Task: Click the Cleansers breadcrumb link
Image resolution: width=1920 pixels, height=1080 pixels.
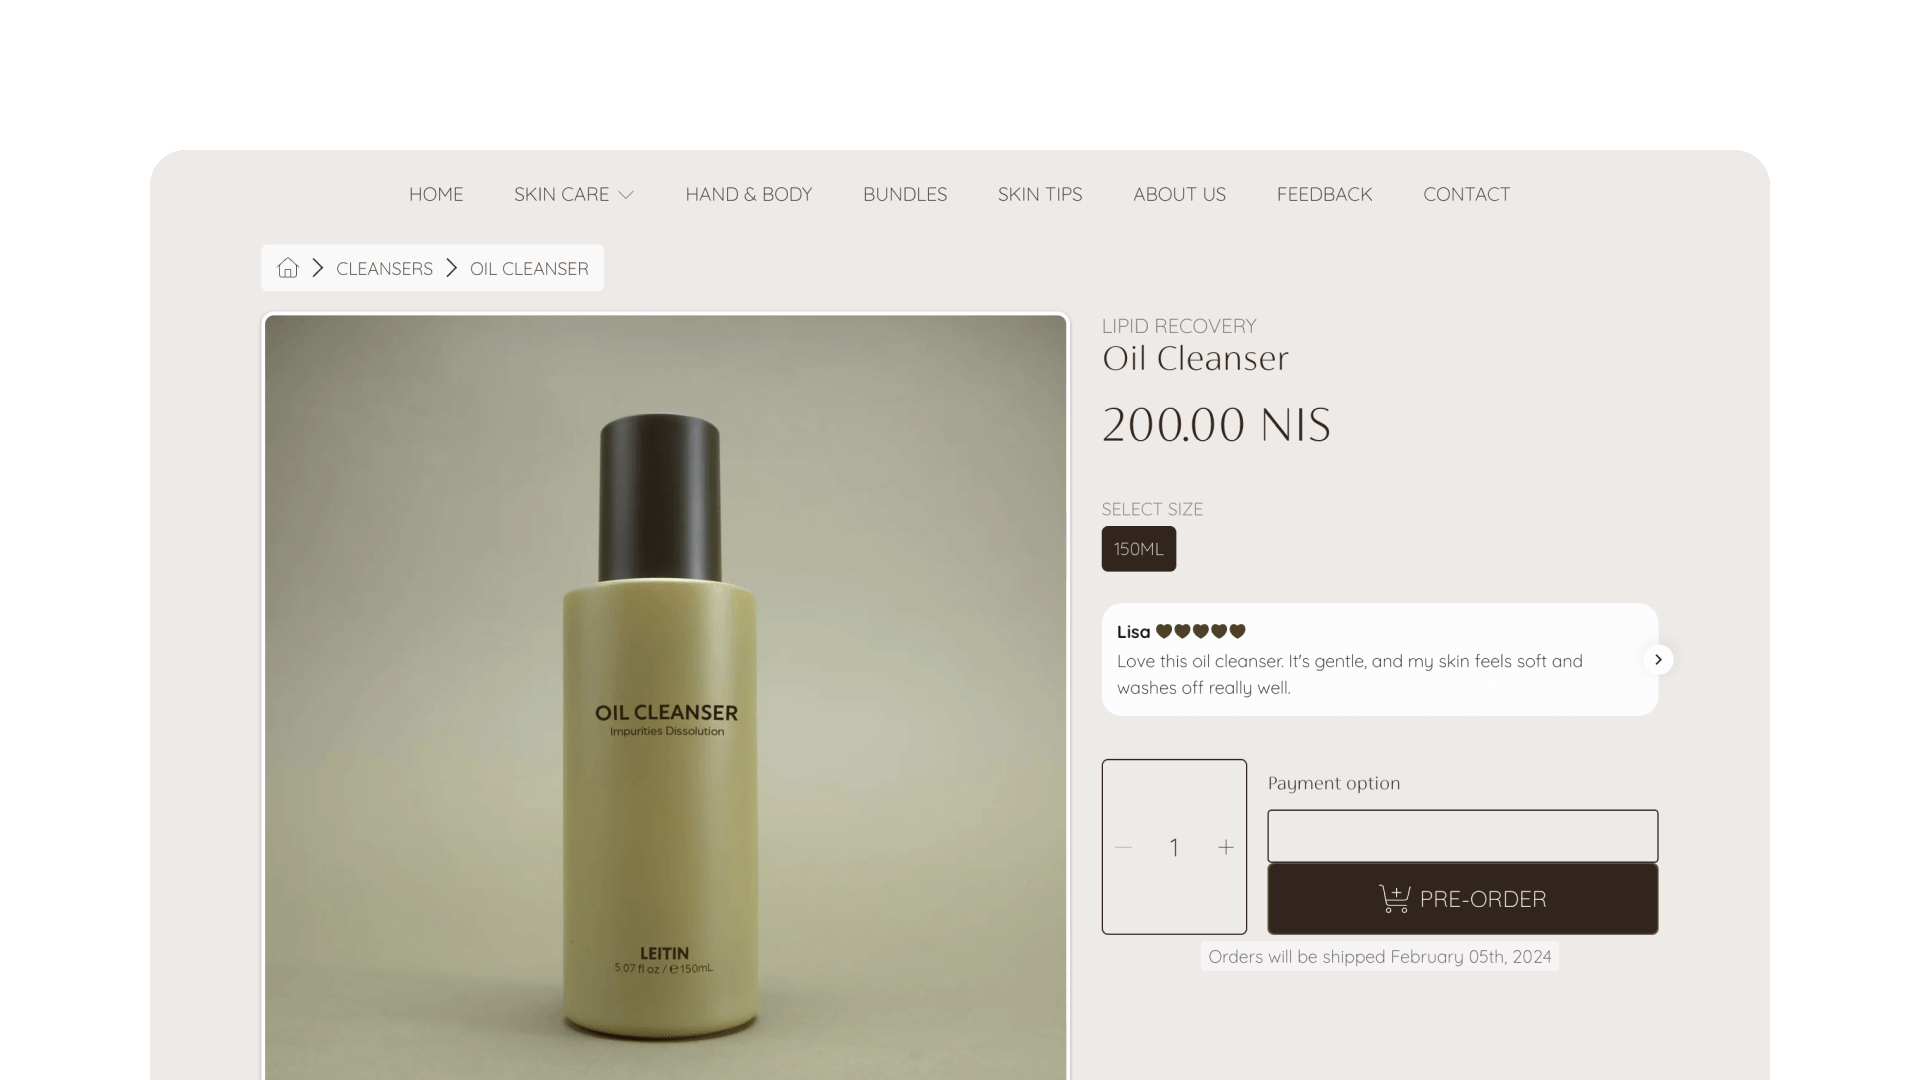Action: pos(385,268)
